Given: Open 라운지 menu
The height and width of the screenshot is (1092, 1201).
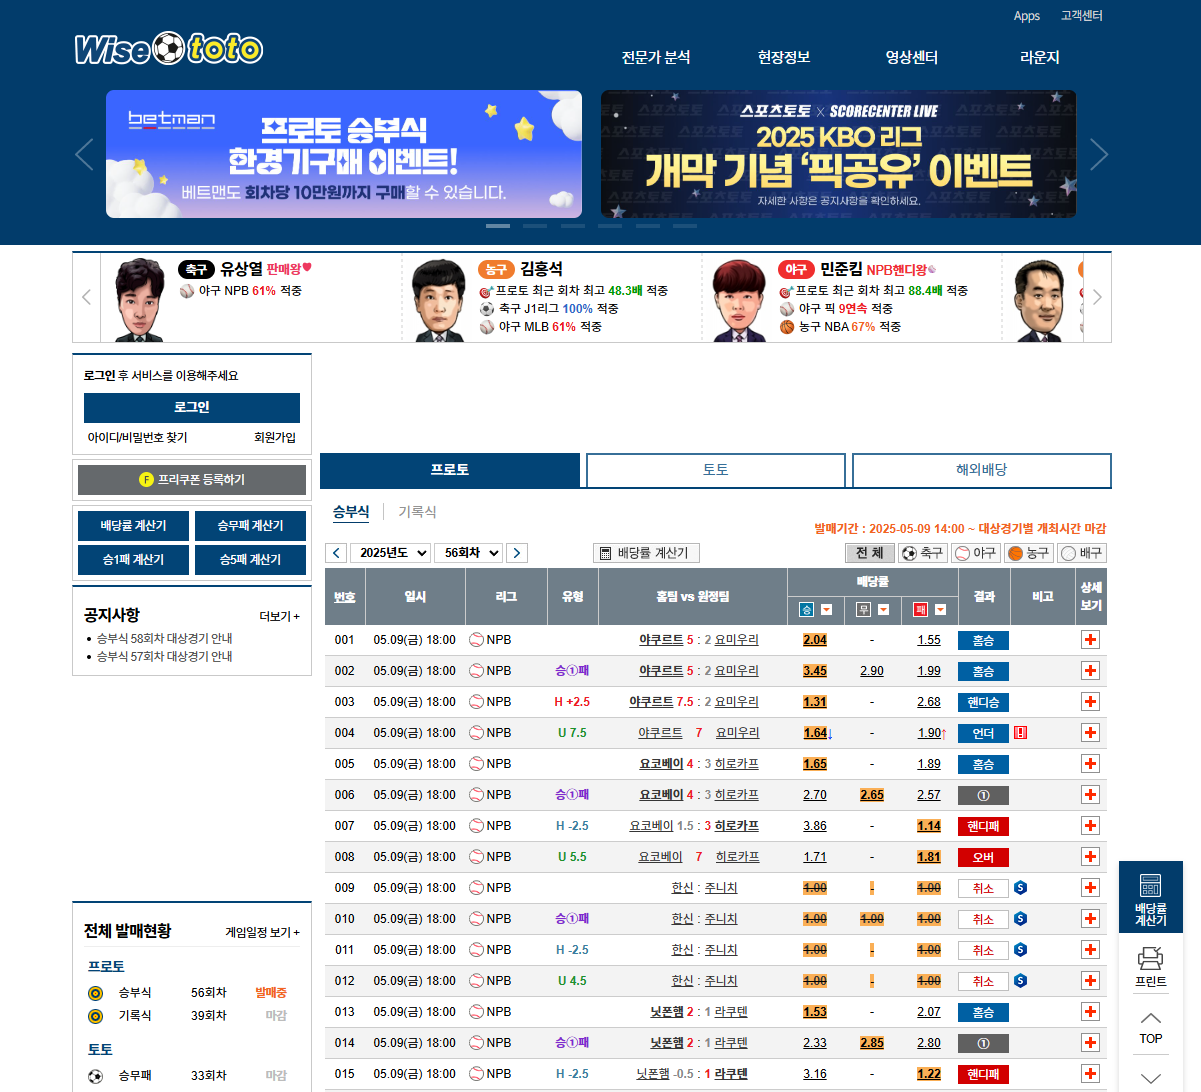Looking at the screenshot, I should pos(1040,58).
